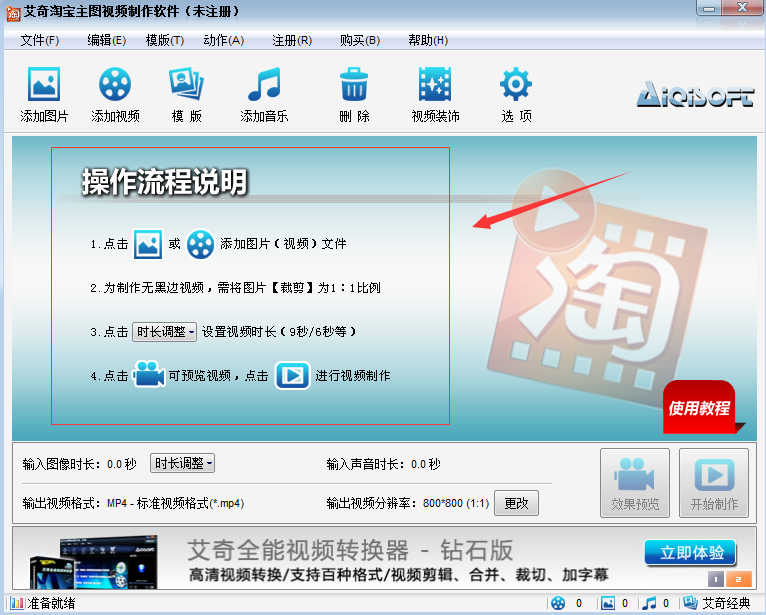Click the 艾奇全能视频转换器 - 钻石版 banner title
Image resolution: width=766 pixels, height=615 pixels.
pos(350,551)
